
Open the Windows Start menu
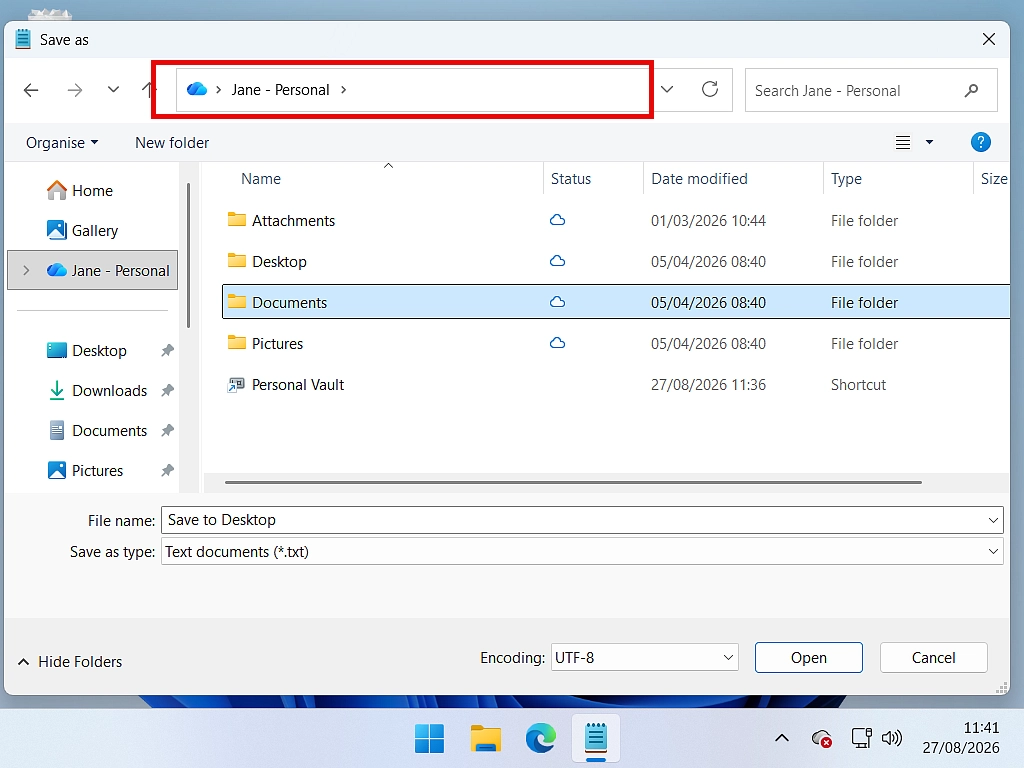point(429,739)
